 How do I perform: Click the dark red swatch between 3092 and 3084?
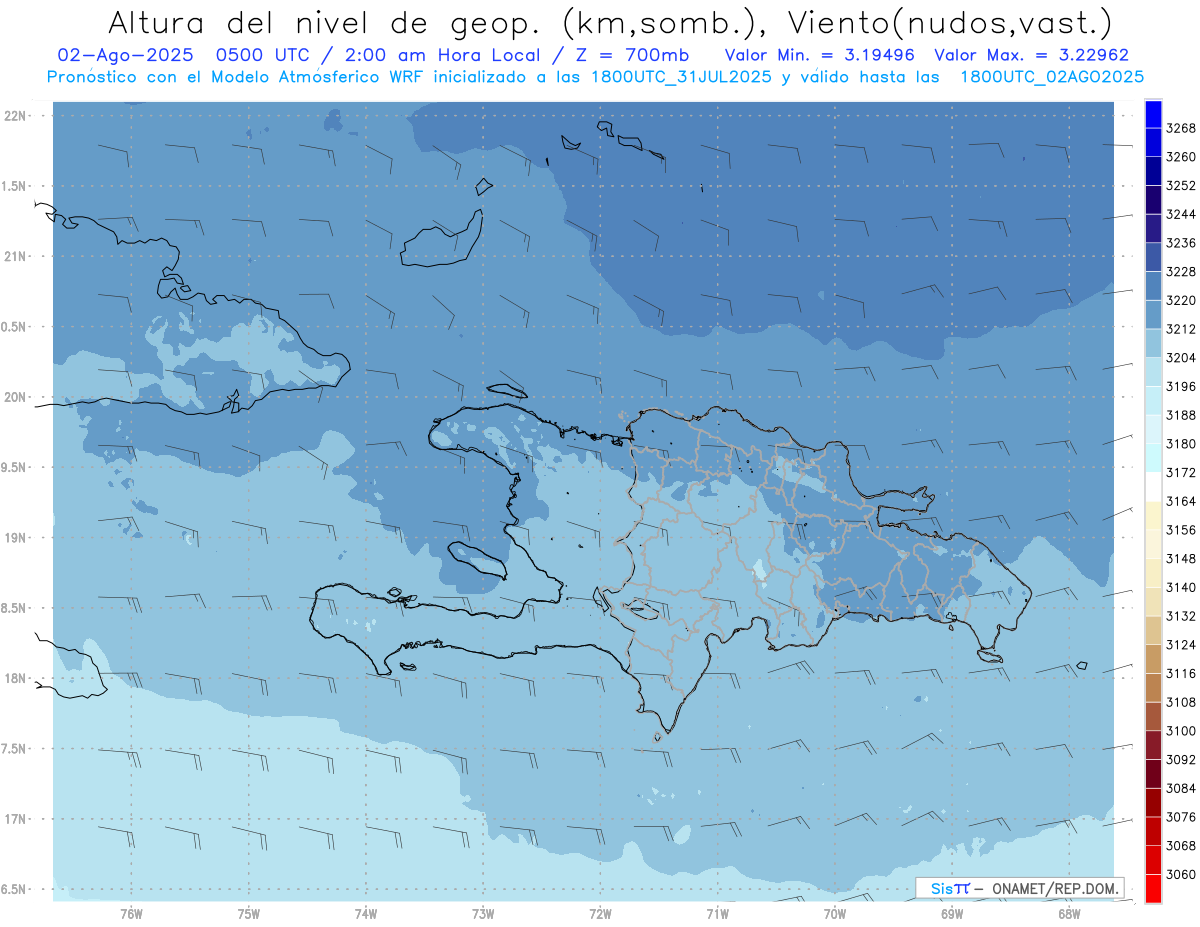tap(1153, 774)
